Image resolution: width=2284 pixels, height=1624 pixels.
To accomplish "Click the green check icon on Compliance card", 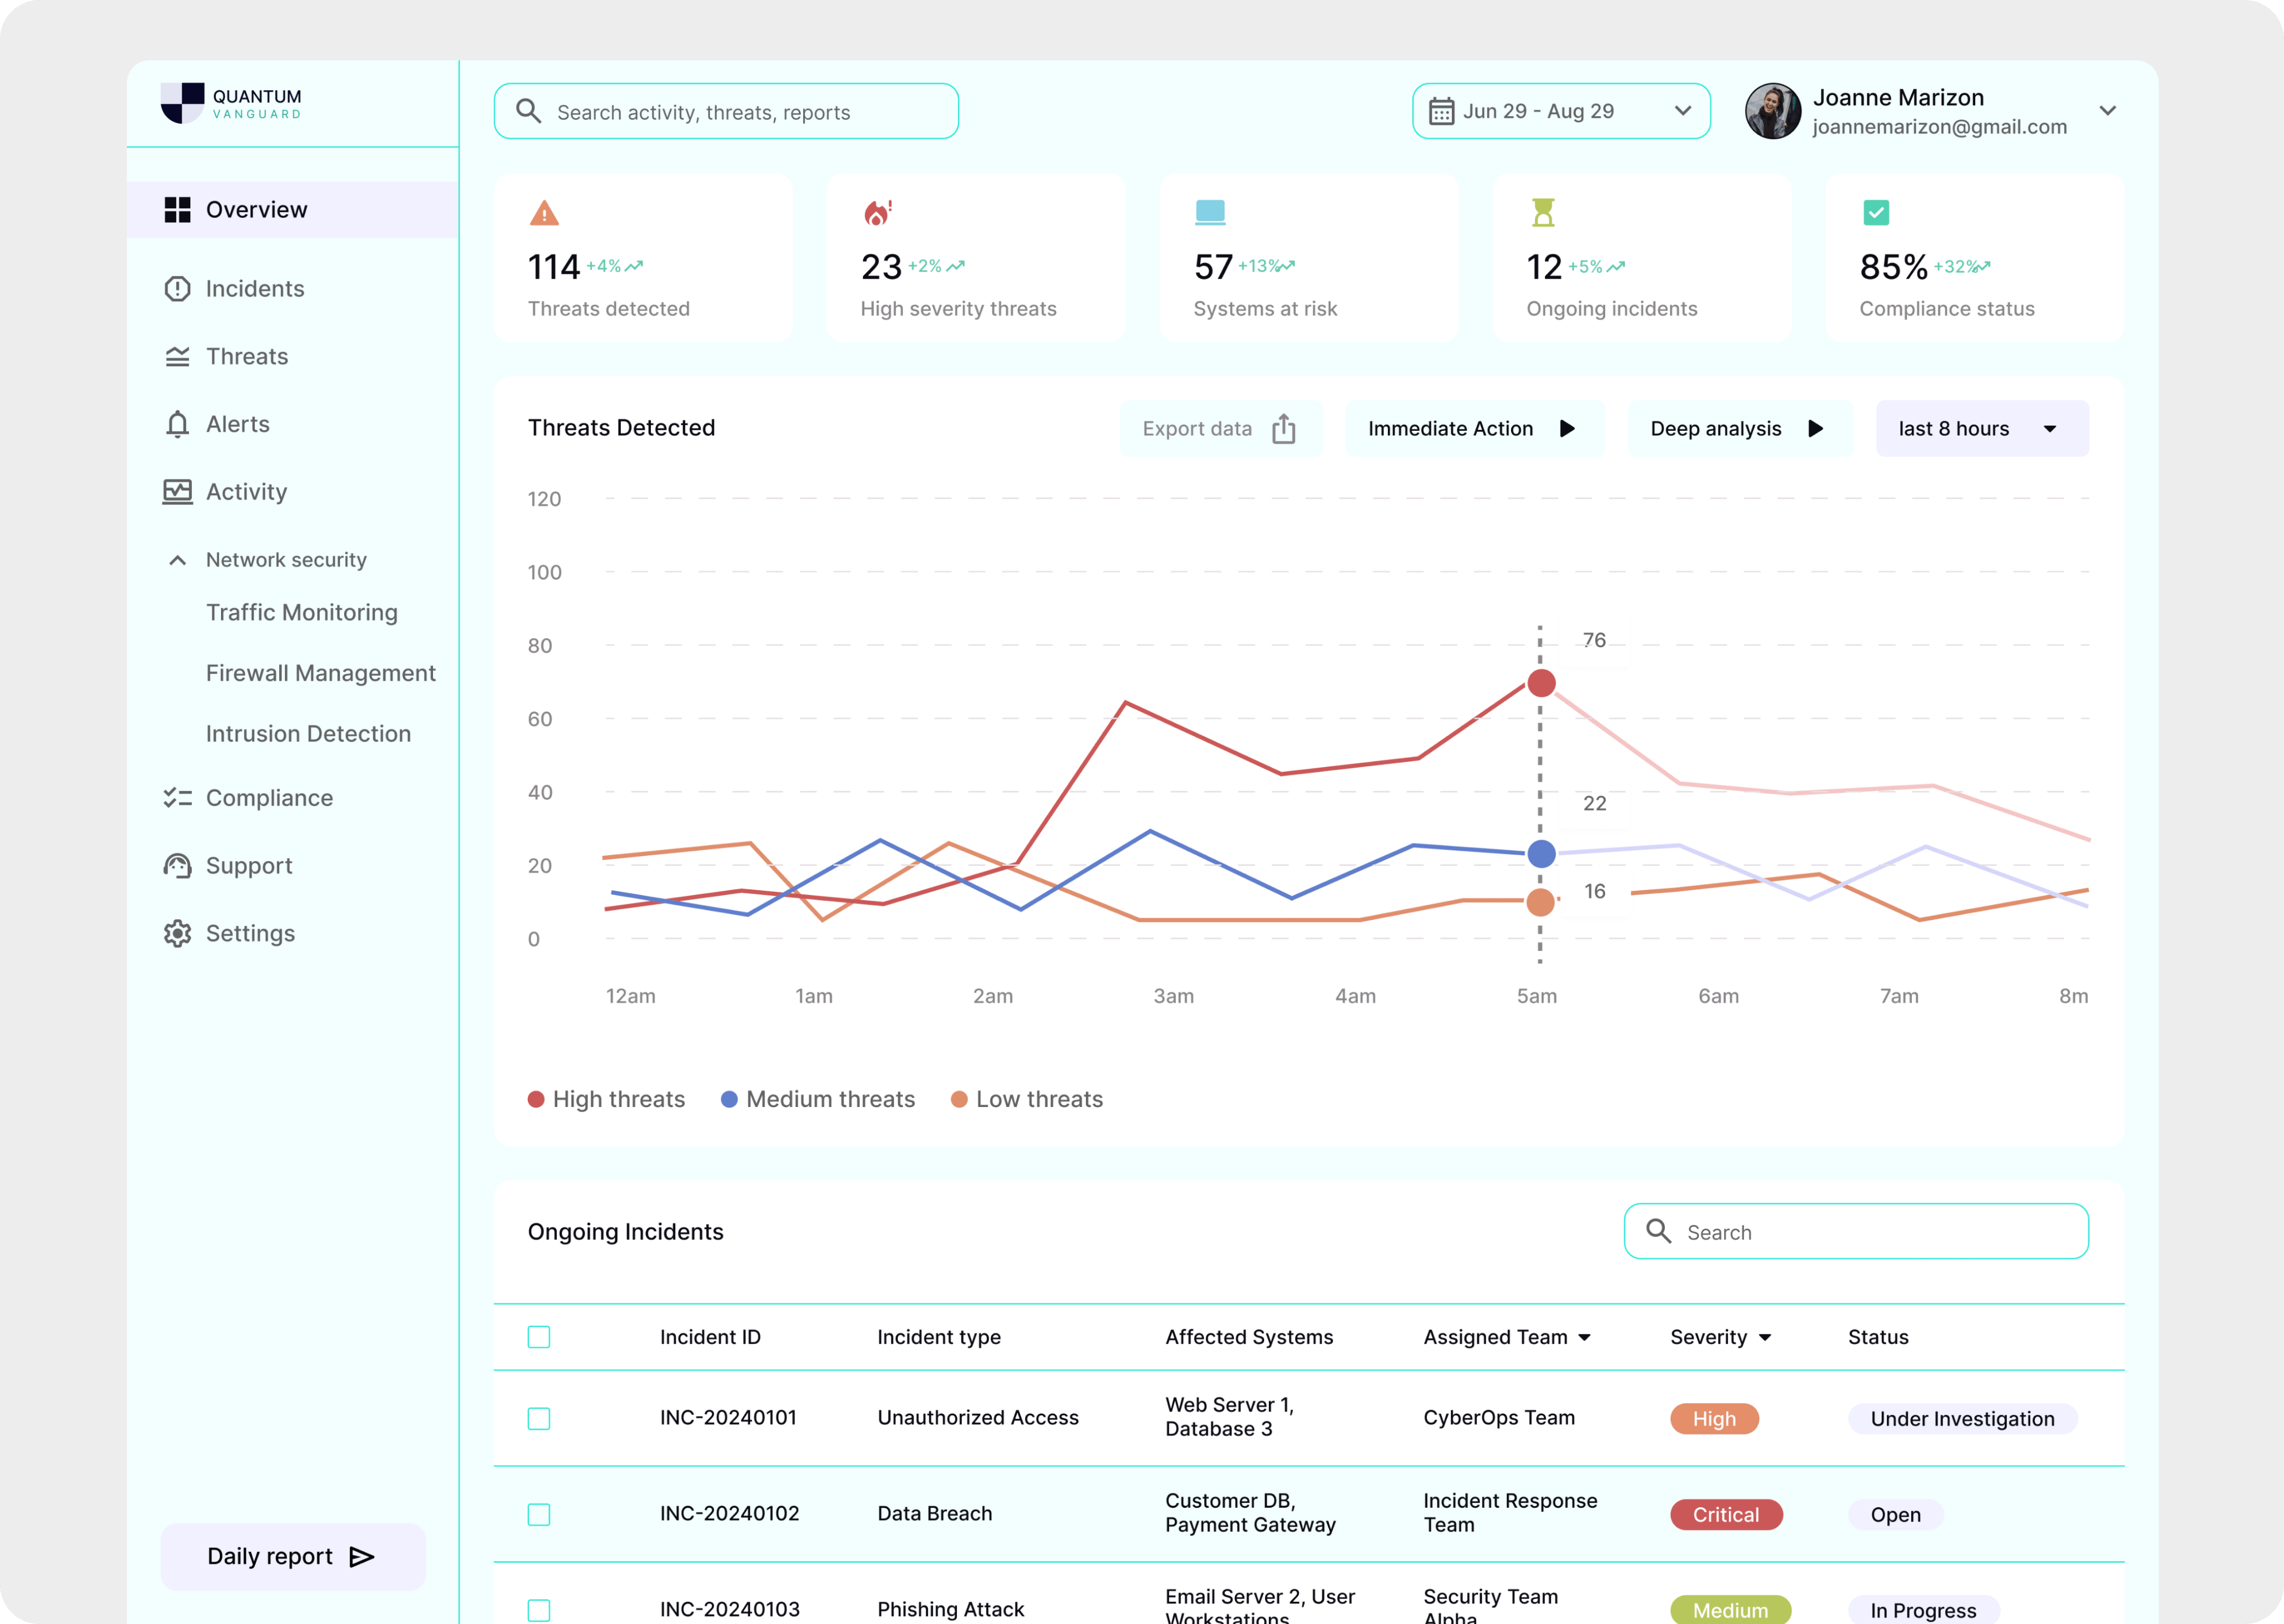I will tap(1876, 212).
